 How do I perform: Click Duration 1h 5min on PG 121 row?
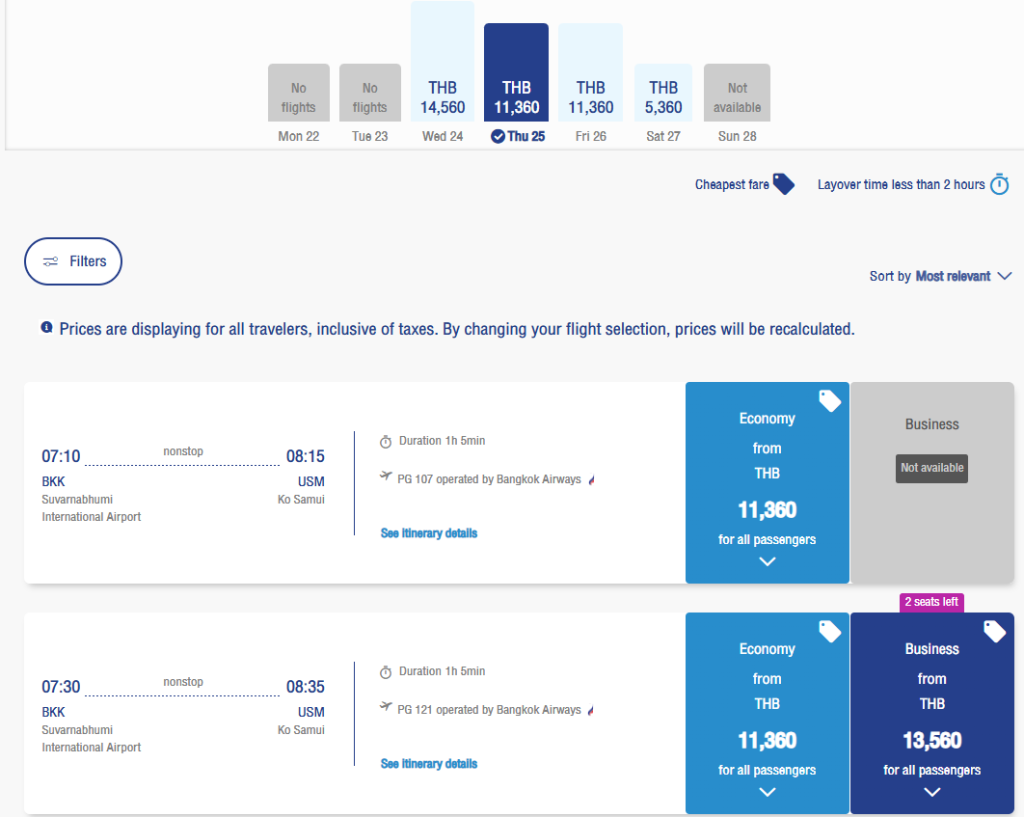click(x=441, y=671)
